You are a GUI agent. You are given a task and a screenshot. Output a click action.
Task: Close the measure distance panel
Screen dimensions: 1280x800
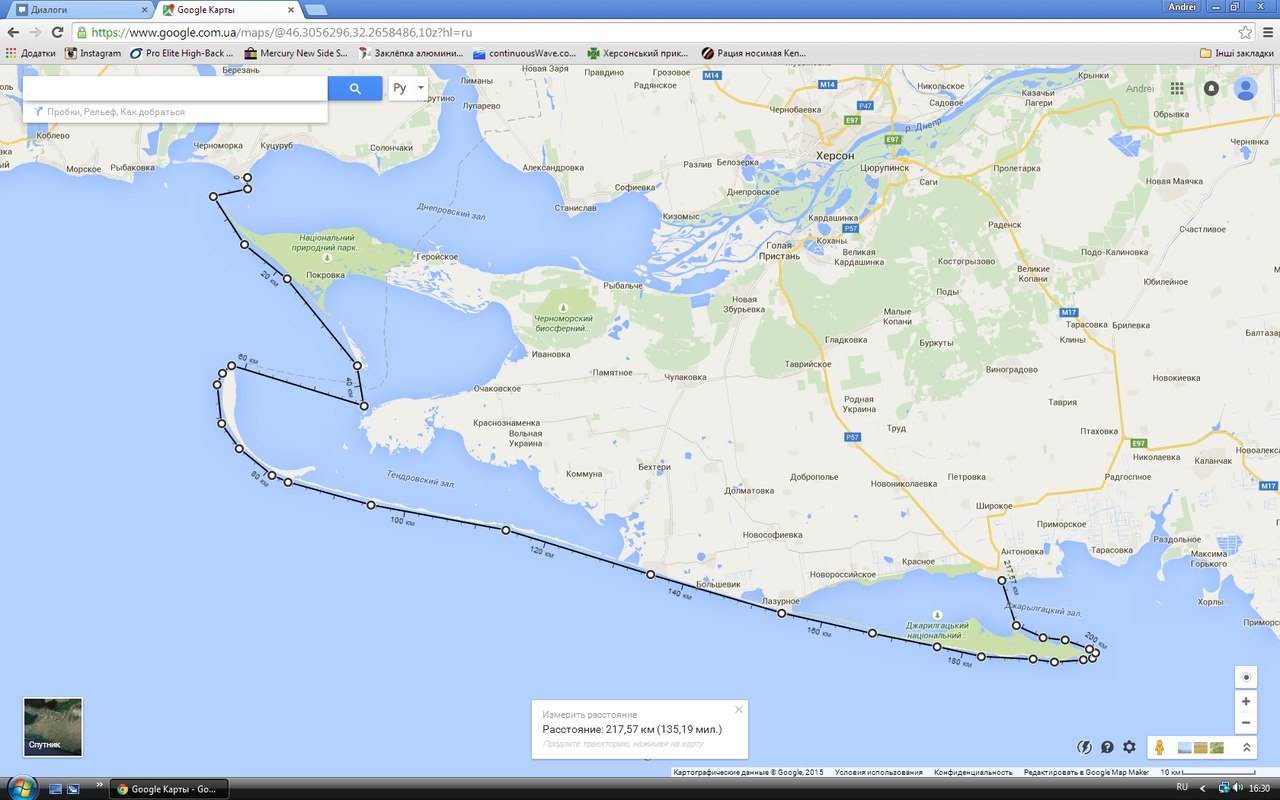(739, 709)
